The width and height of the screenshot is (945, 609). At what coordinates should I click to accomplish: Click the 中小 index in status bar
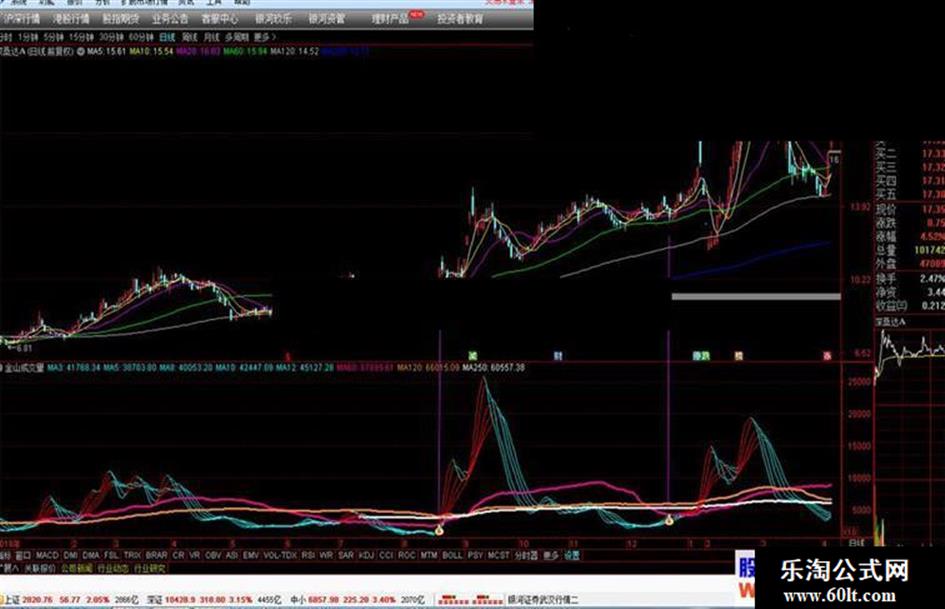coord(298,600)
